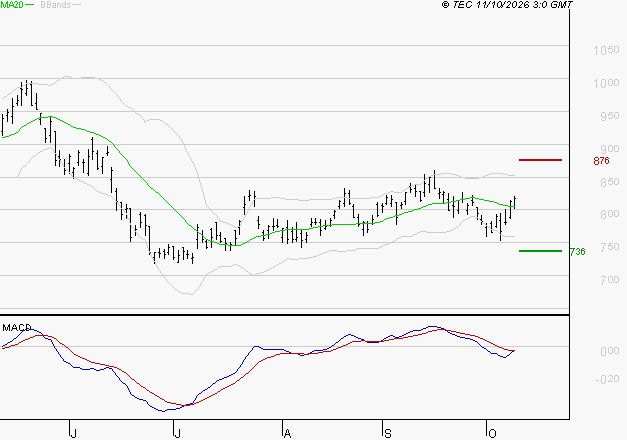Image resolution: width=627 pixels, height=440 pixels.
Task: Click the O month marker
Action: point(492,433)
